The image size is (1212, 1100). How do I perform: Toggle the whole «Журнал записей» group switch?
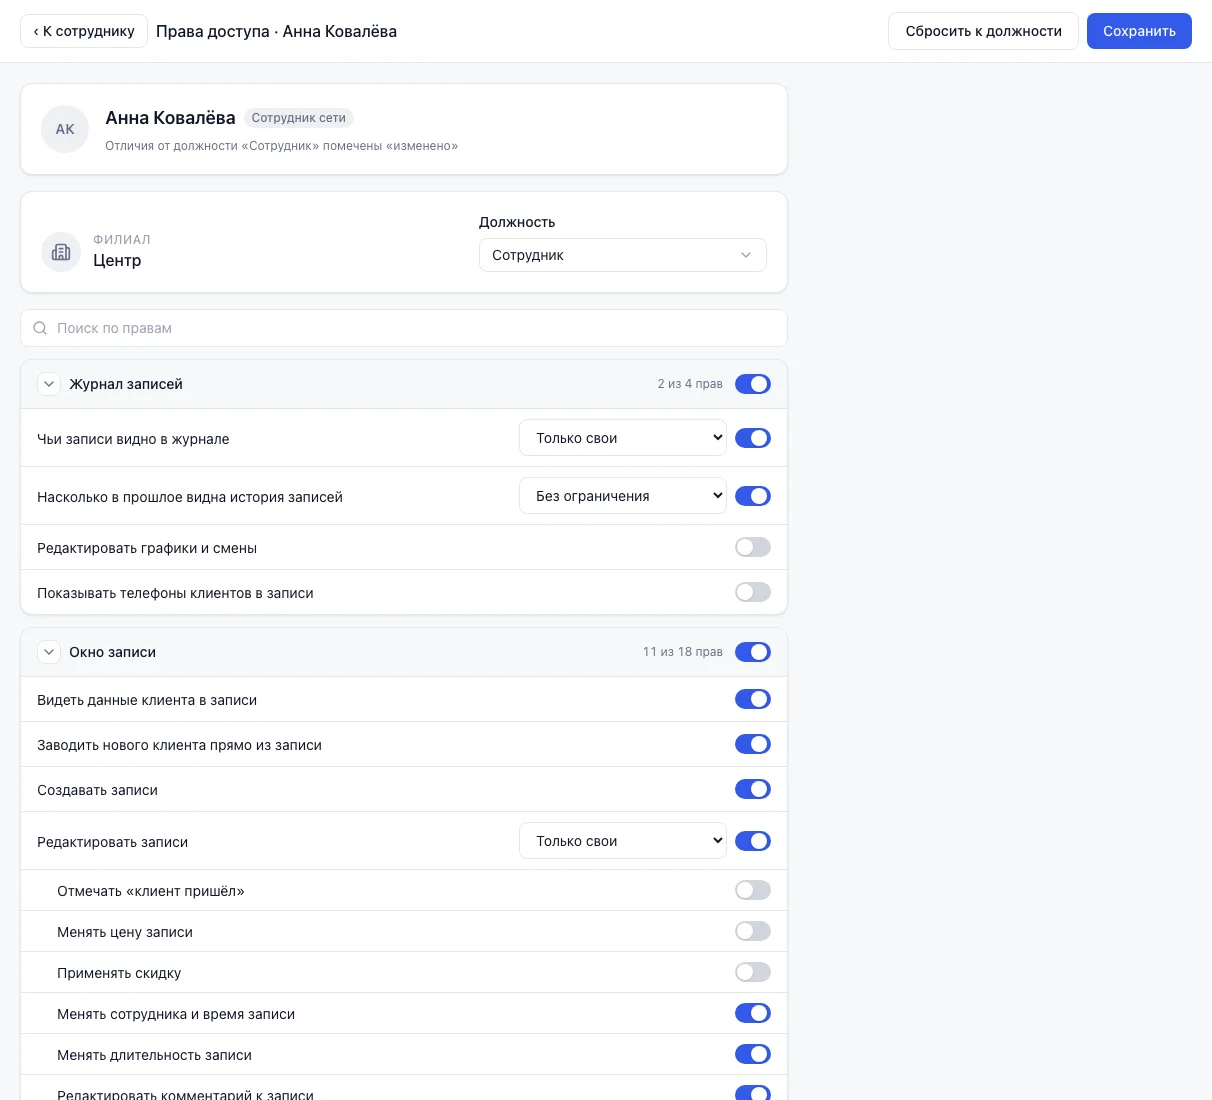pyautogui.click(x=753, y=384)
